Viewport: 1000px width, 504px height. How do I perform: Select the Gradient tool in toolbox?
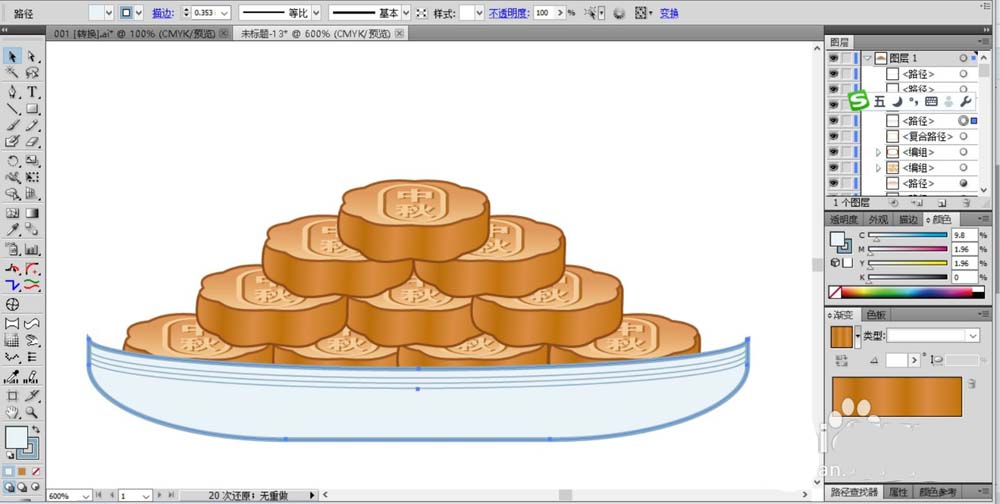(x=32, y=213)
